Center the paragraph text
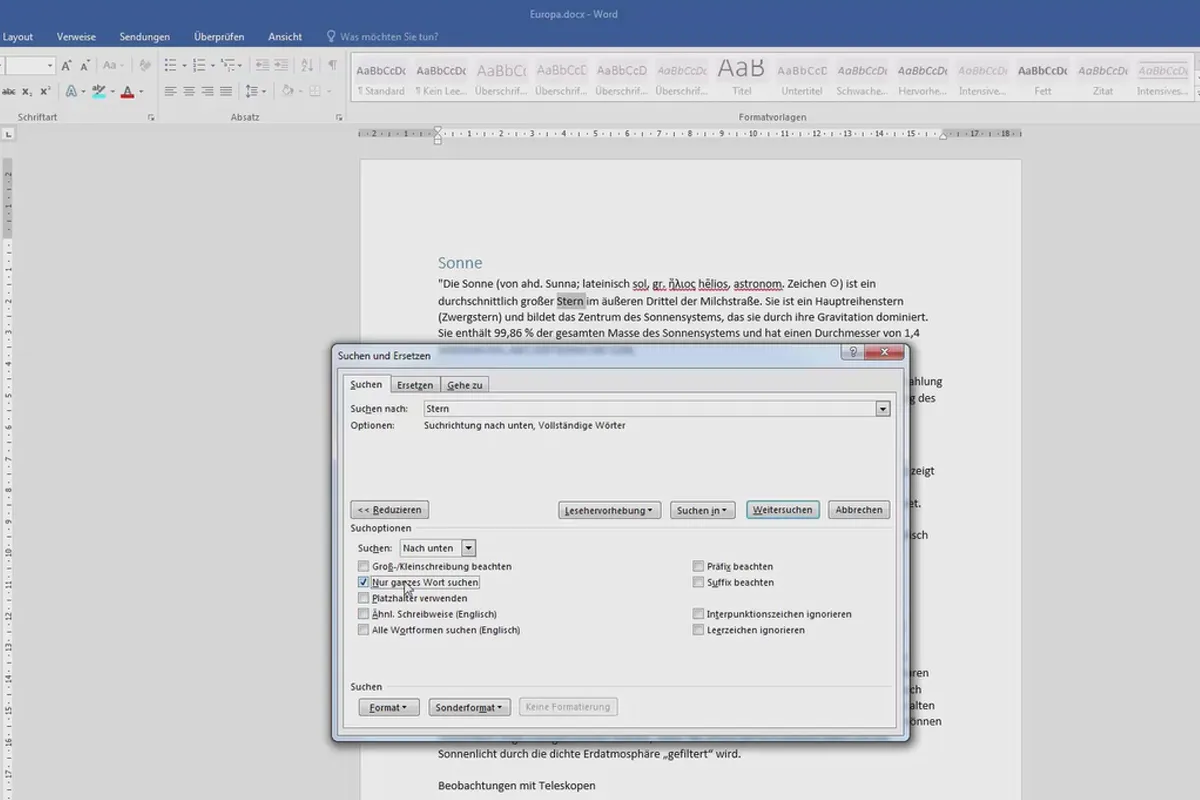Image resolution: width=1200 pixels, height=800 pixels. 189,92
